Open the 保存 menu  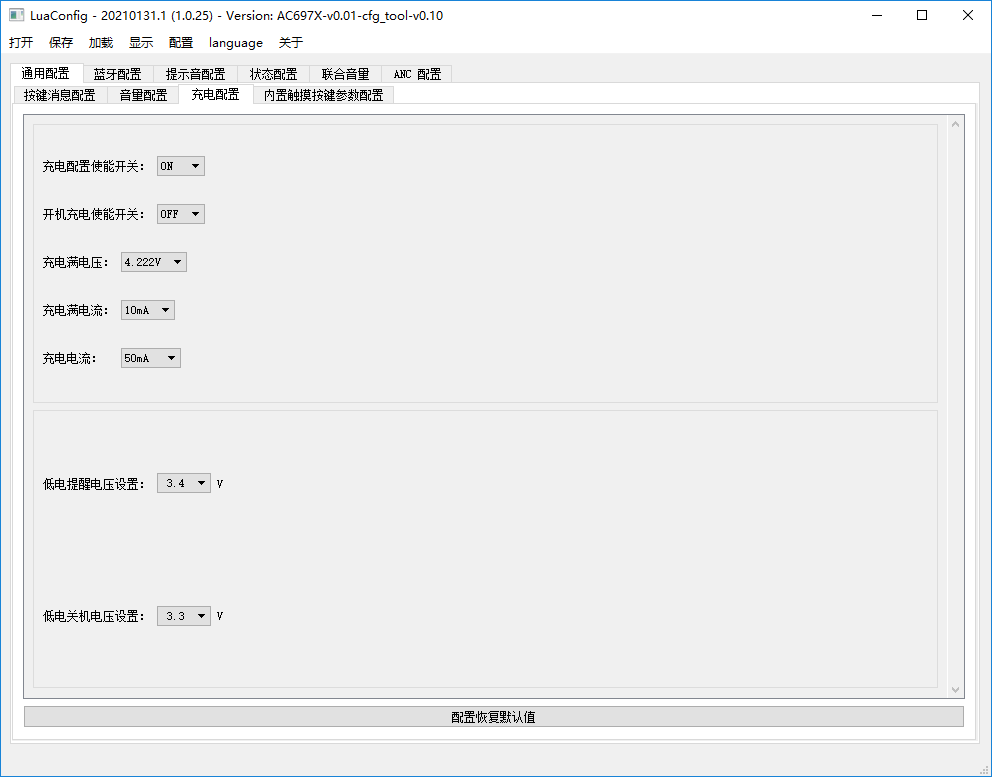pos(61,42)
